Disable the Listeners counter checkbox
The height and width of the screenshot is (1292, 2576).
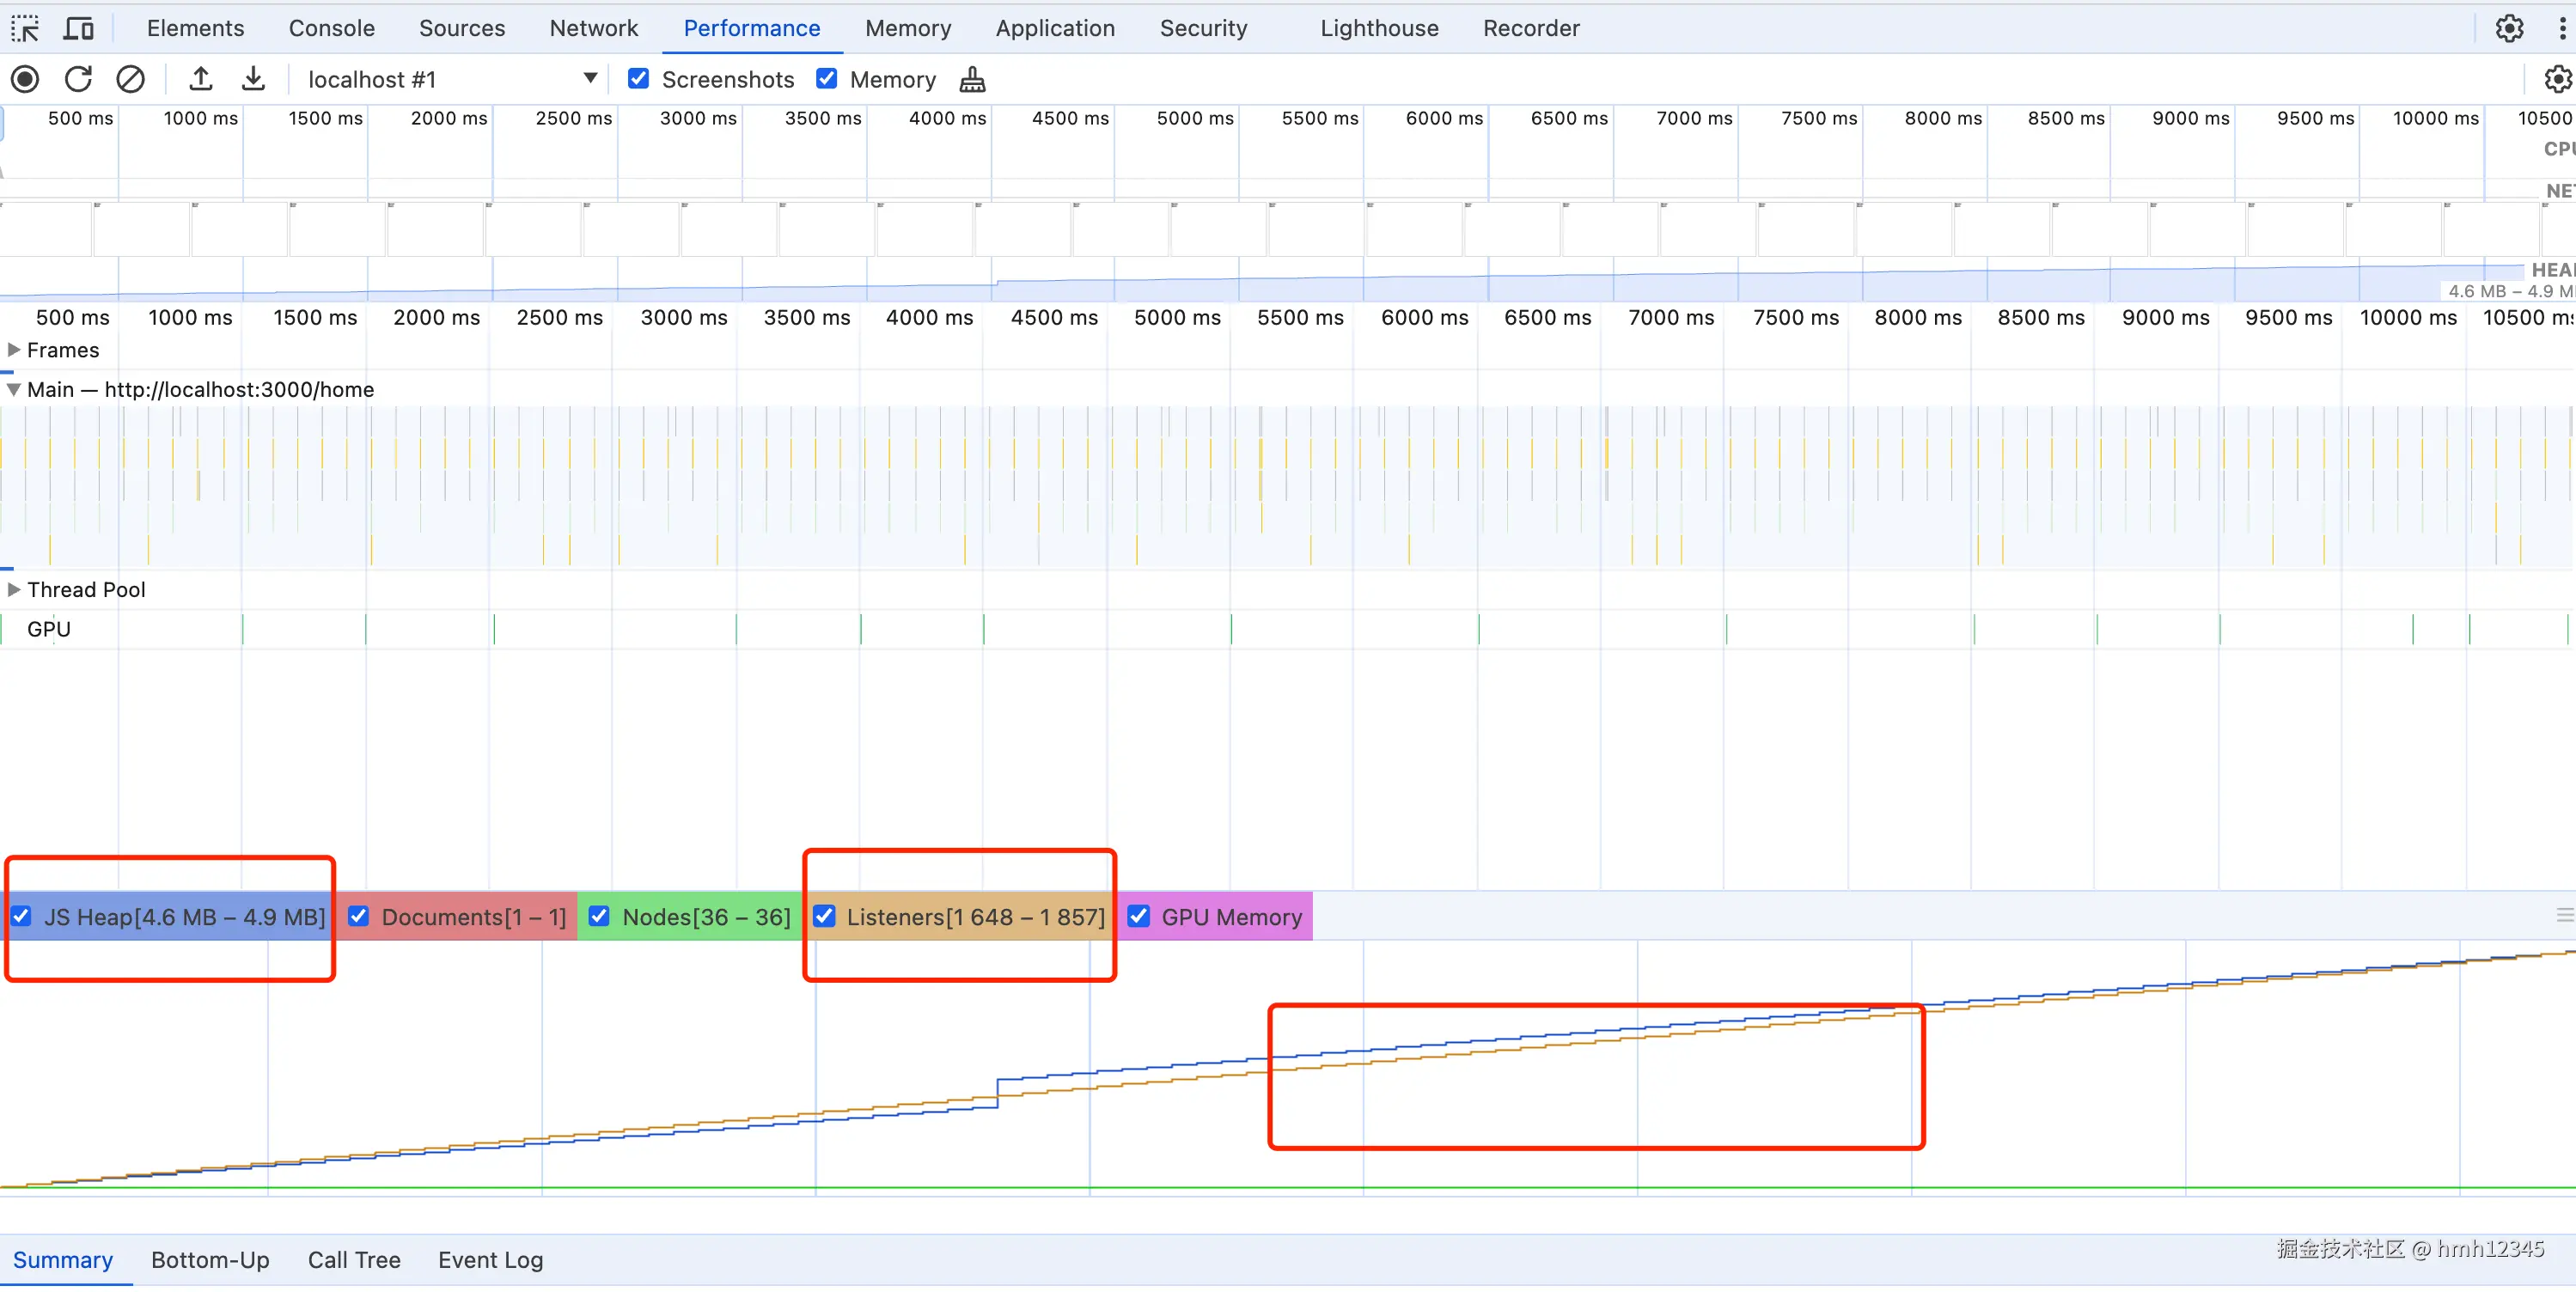tap(824, 916)
